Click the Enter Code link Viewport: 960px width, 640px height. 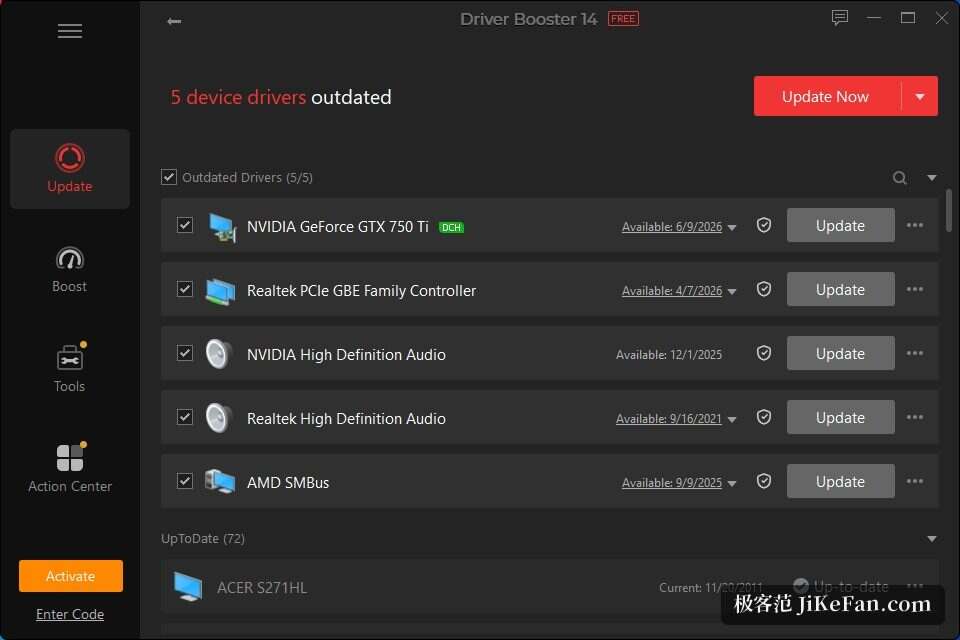70,614
